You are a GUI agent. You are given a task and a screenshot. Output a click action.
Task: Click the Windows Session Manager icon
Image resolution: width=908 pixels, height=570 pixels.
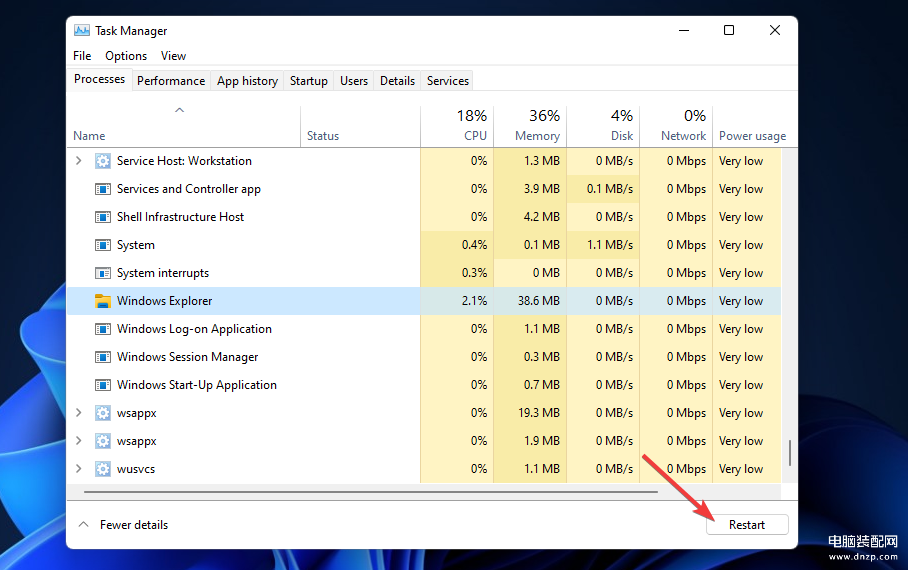pyautogui.click(x=103, y=357)
